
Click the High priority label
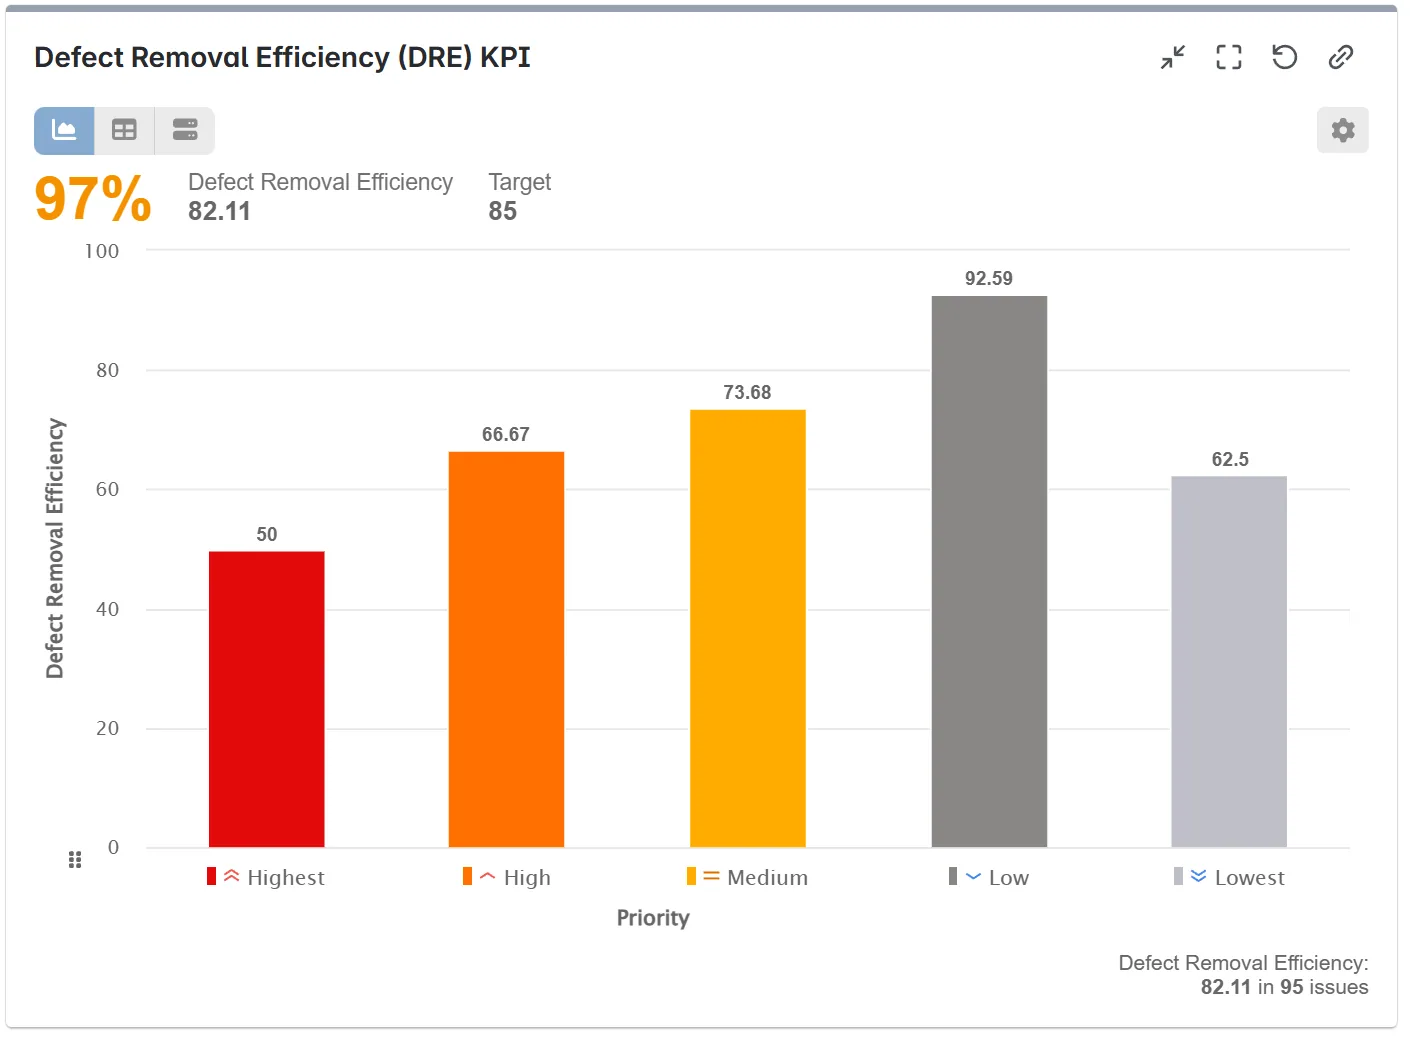click(527, 877)
